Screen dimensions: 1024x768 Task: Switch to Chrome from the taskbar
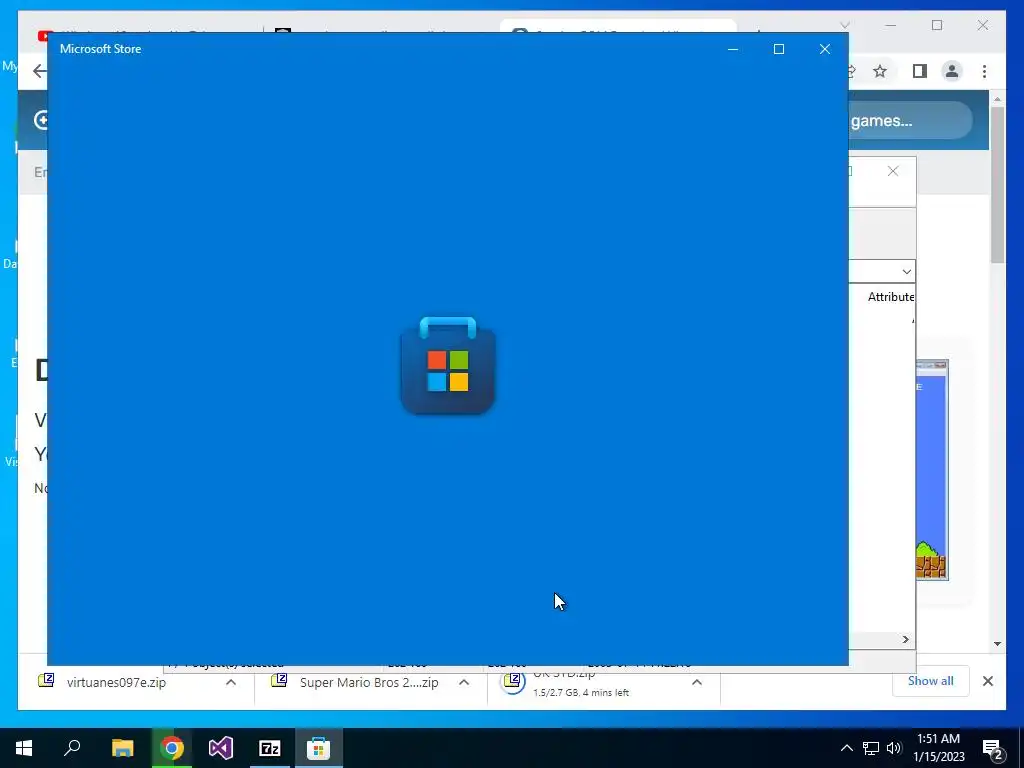point(172,748)
